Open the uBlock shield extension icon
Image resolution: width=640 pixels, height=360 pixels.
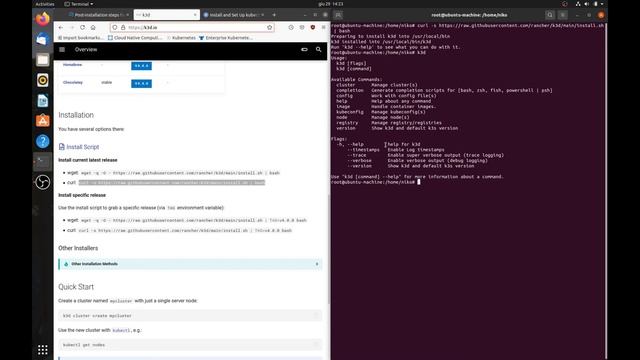[313, 27]
